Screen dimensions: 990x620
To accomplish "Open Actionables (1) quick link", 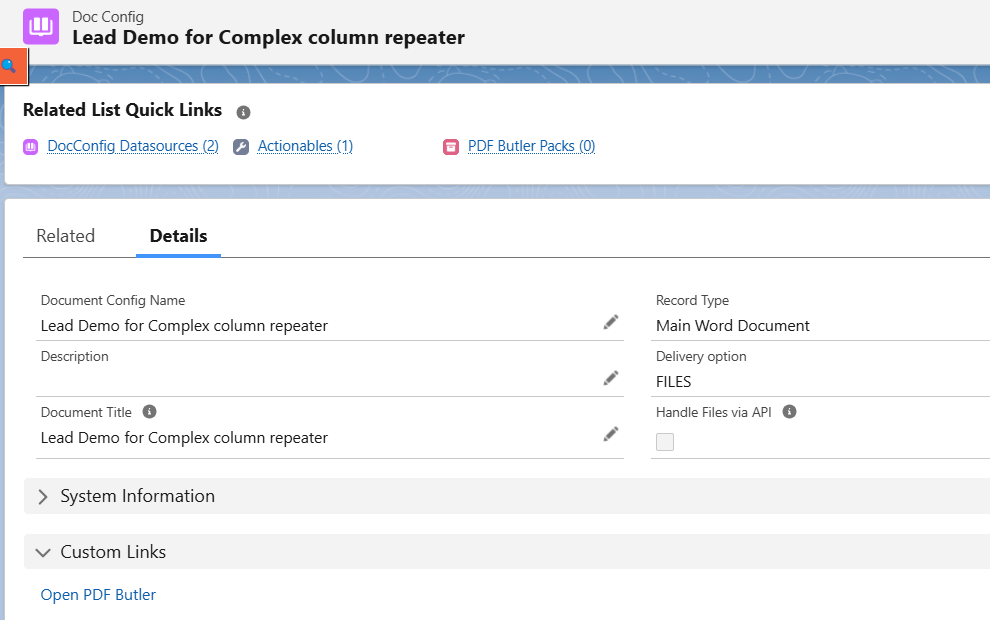I will [305, 146].
